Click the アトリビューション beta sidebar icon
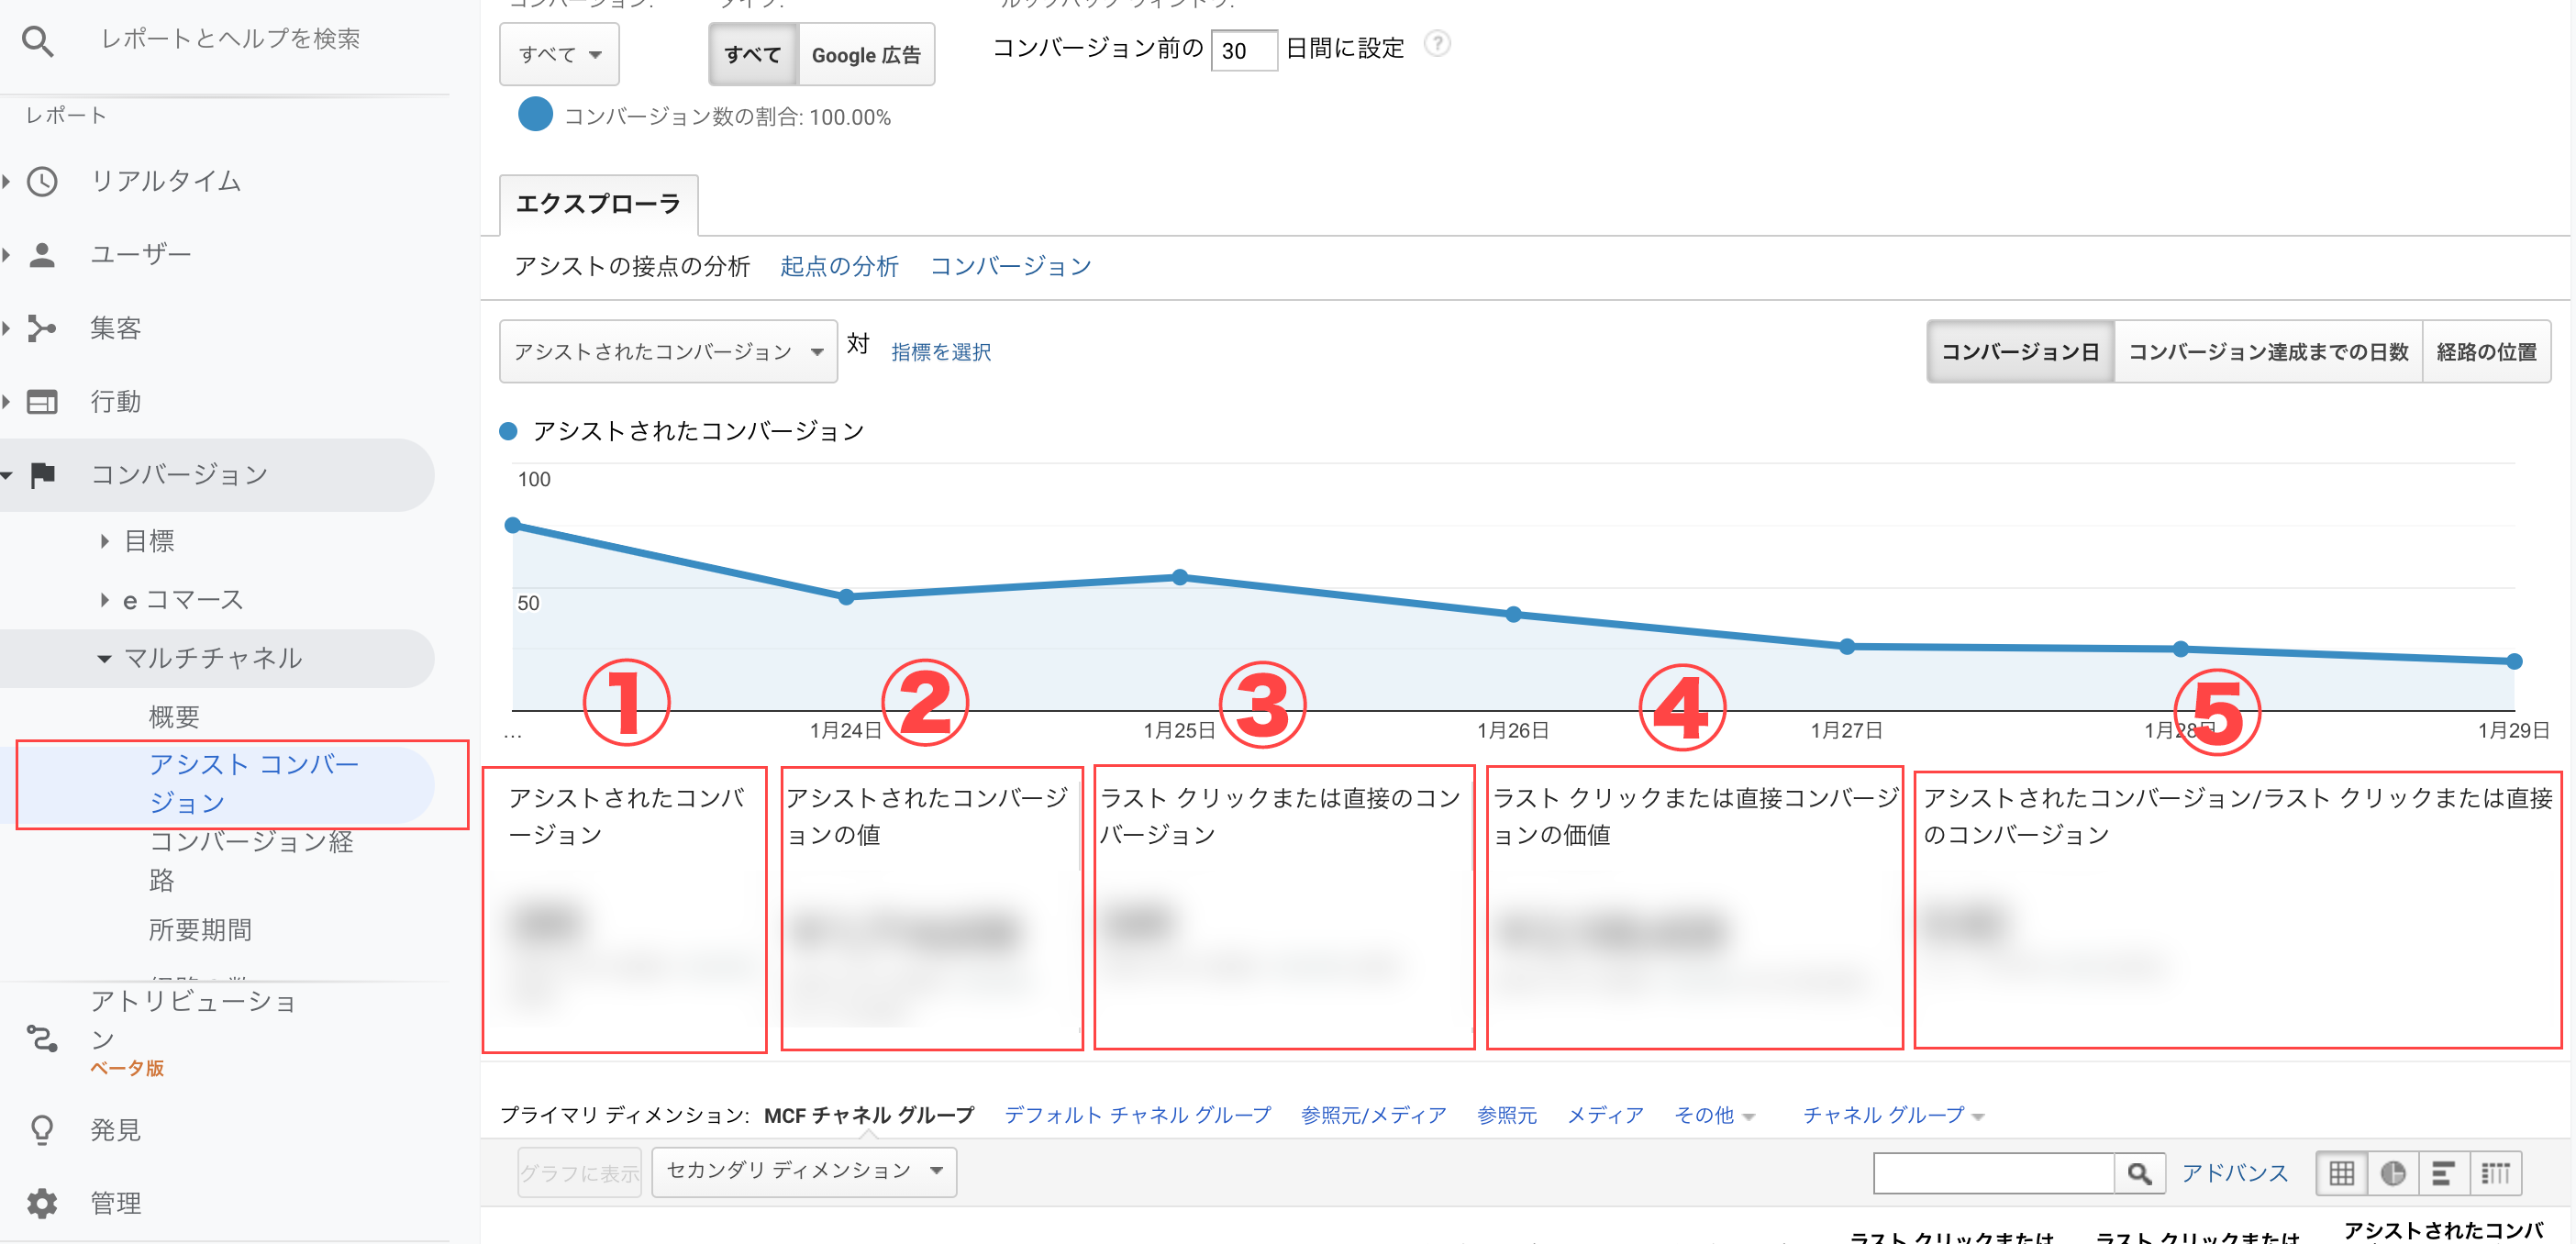The width and height of the screenshot is (2576, 1244). 41,1038
